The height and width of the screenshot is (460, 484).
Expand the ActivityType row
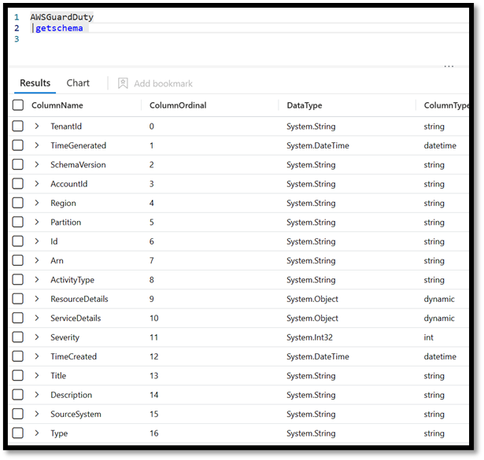[x=37, y=280]
